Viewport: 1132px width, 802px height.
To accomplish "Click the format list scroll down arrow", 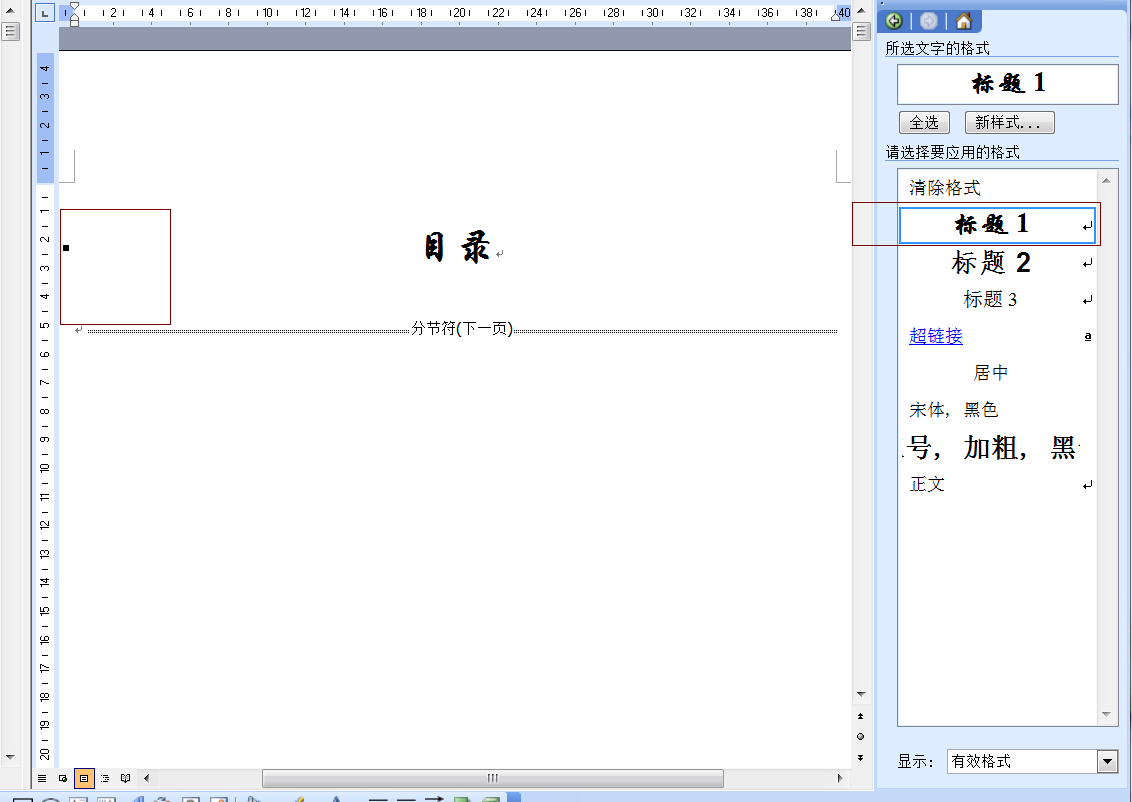I will click(1106, 715).
